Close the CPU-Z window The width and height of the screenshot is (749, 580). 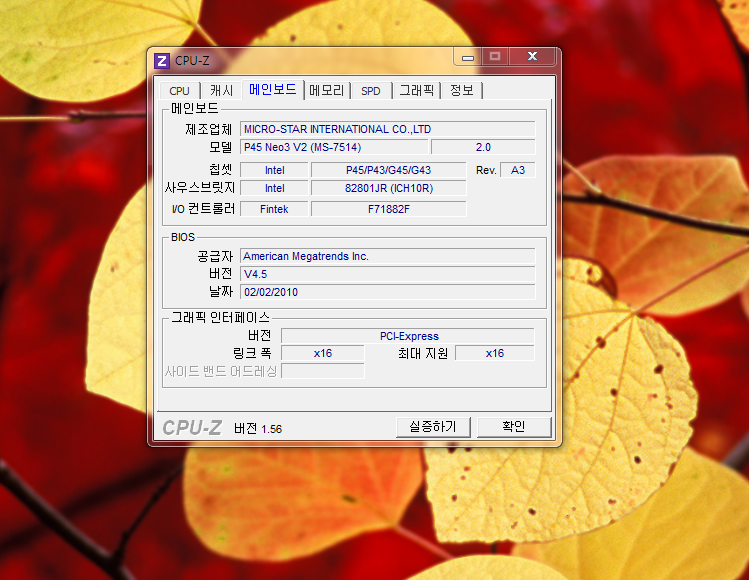point(532,57)
